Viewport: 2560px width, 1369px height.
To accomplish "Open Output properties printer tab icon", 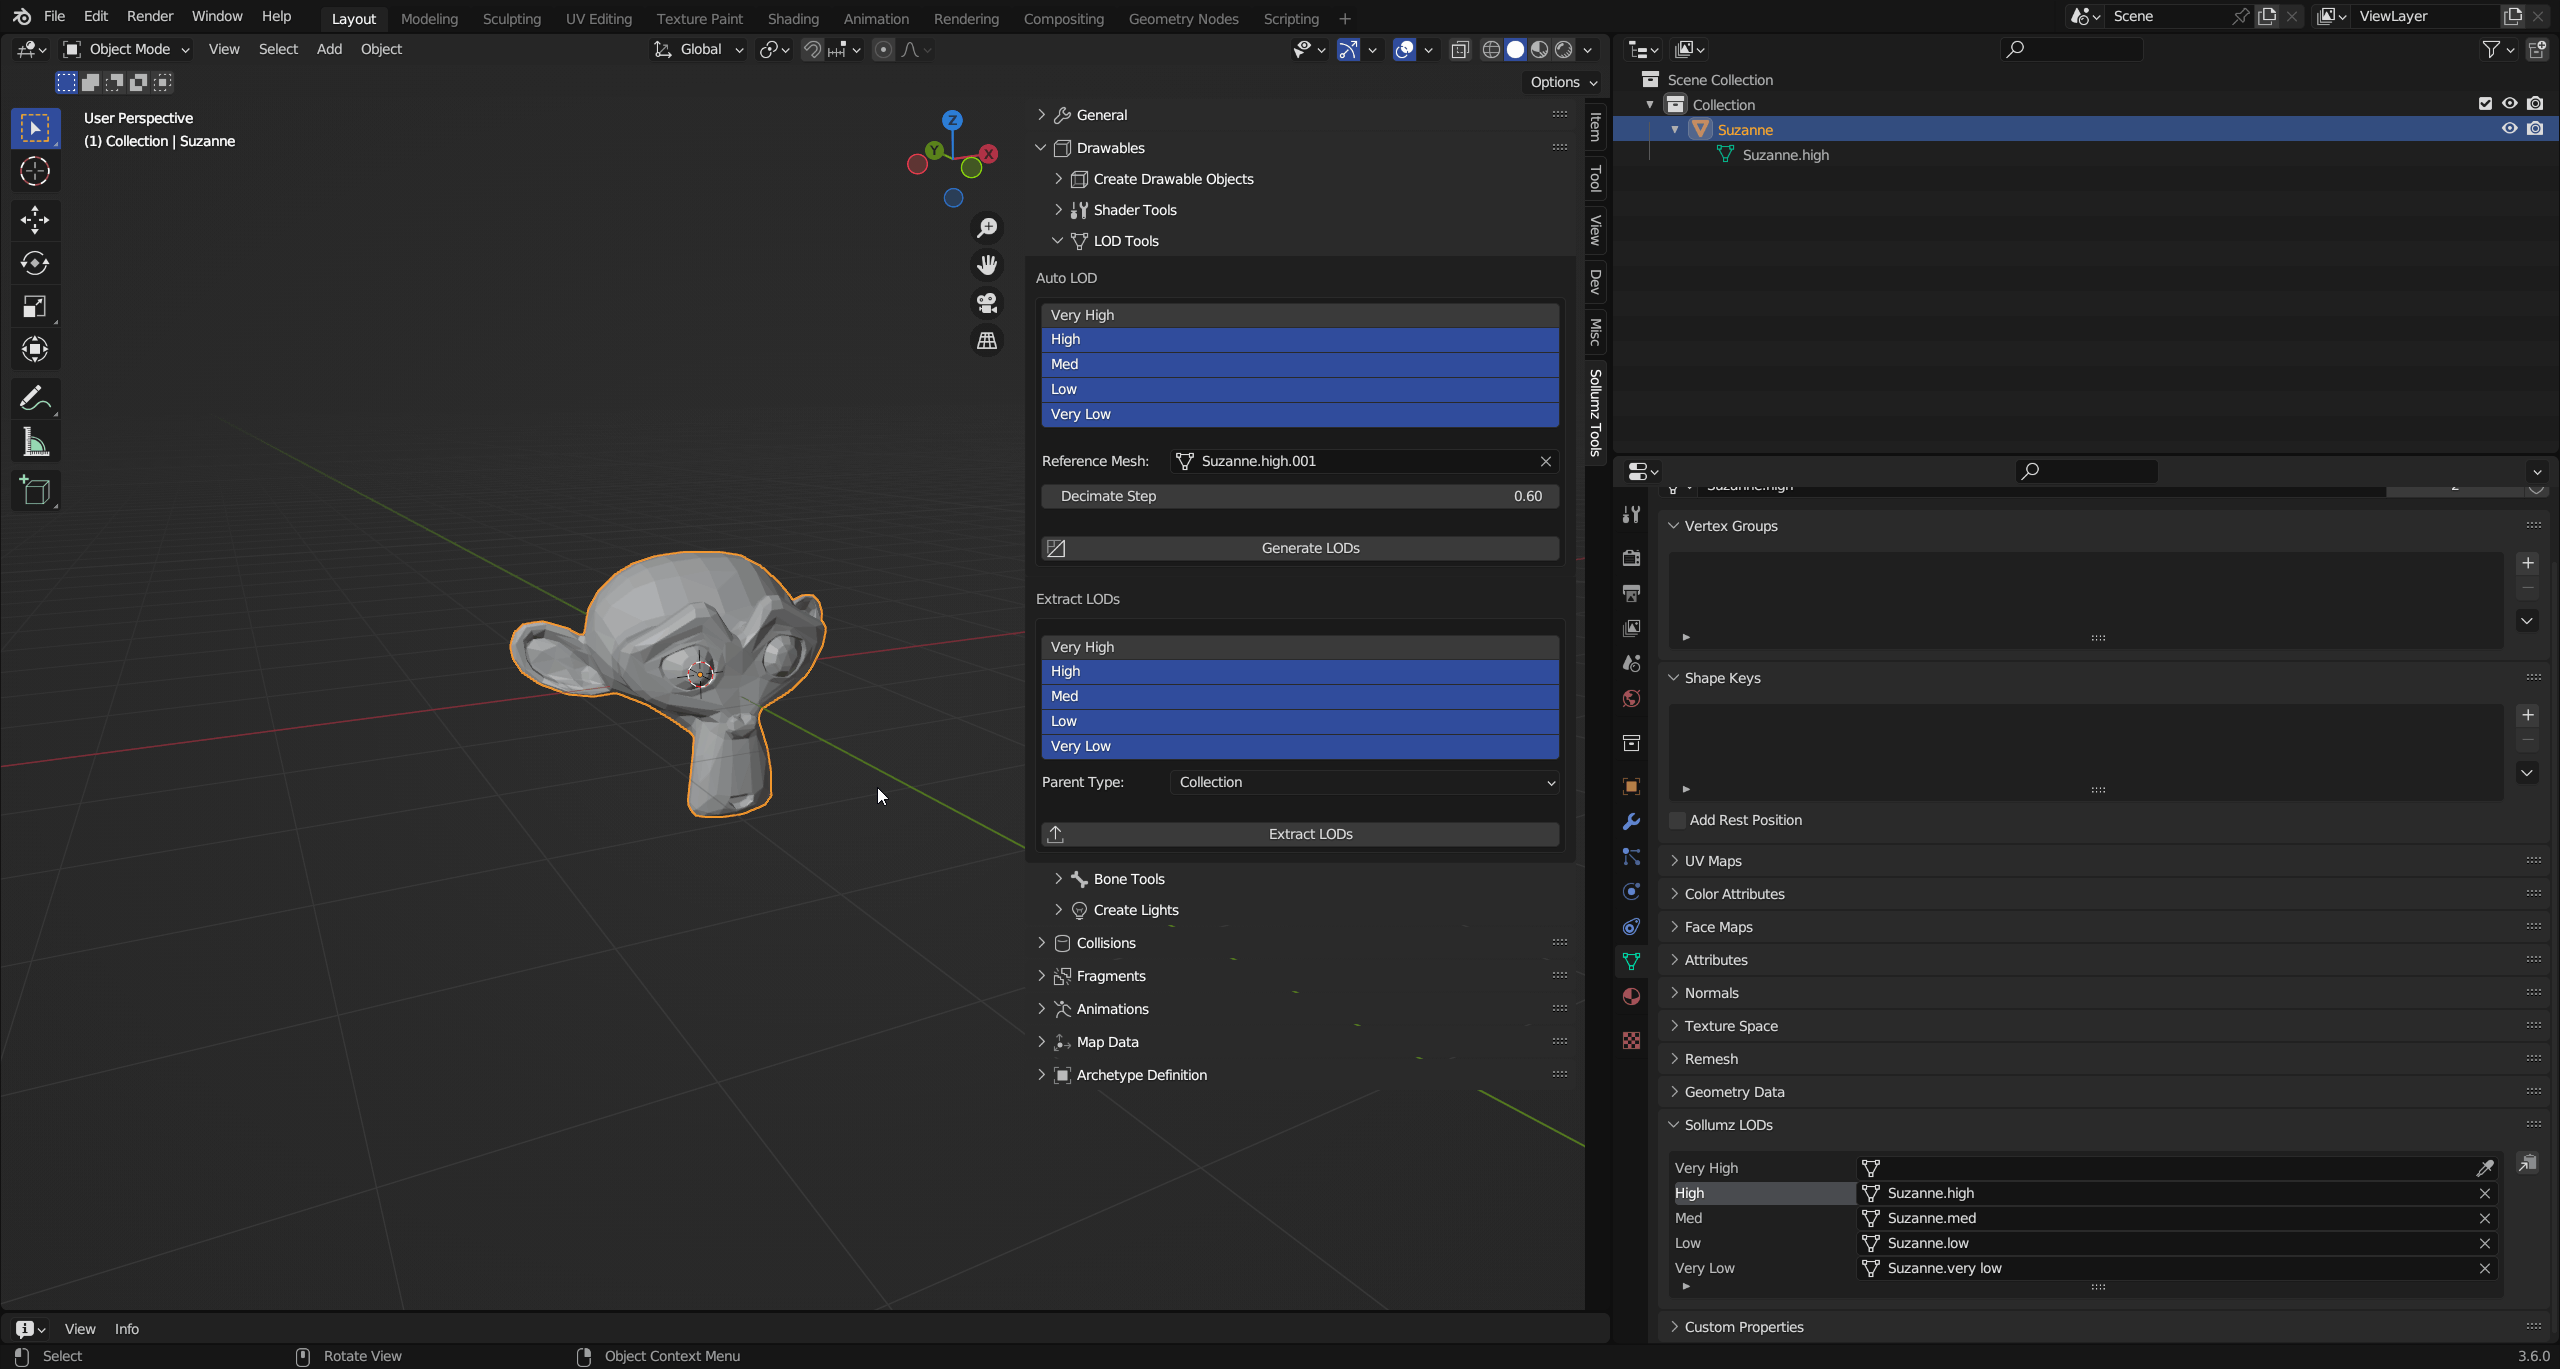I will tap(1631, 593).
